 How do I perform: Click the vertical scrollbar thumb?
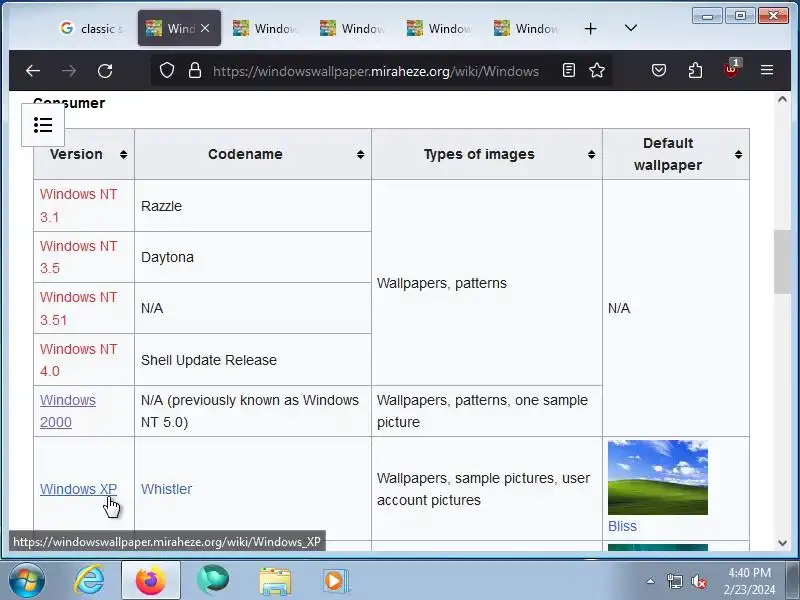[782, 262]
